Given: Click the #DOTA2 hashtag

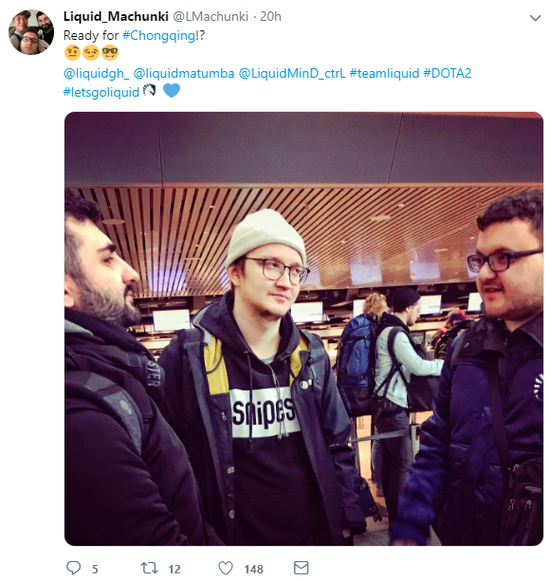Looking at the screenshot, I should [447, 73].
